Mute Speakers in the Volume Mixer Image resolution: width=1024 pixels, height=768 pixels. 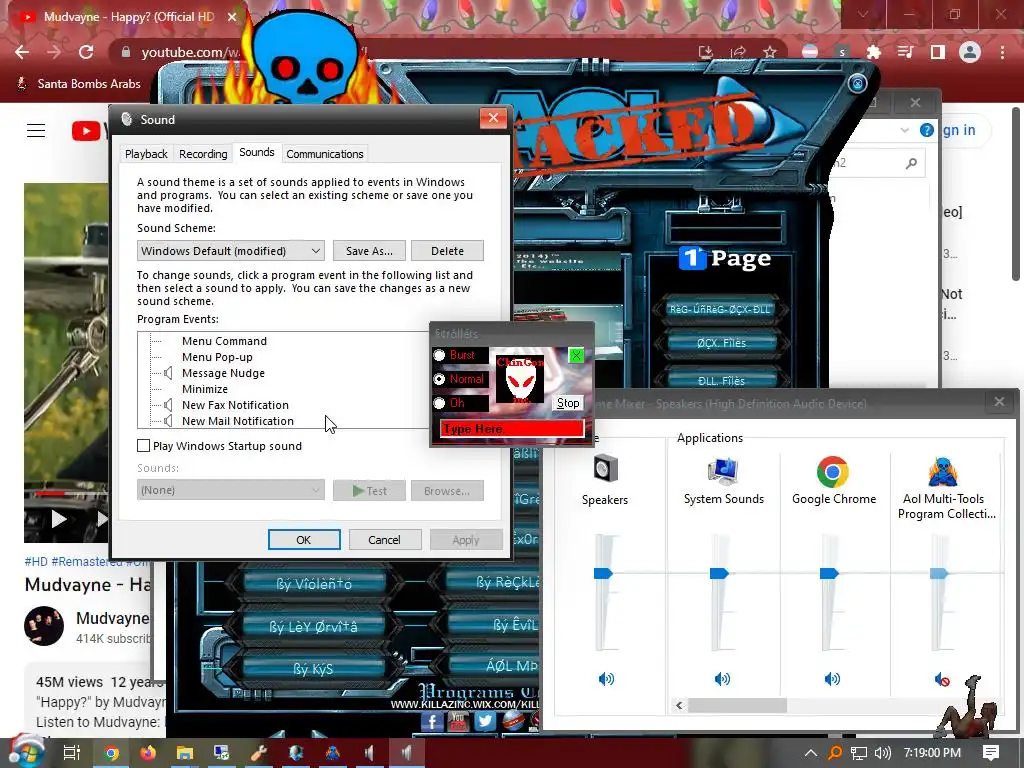coord(606,679)
